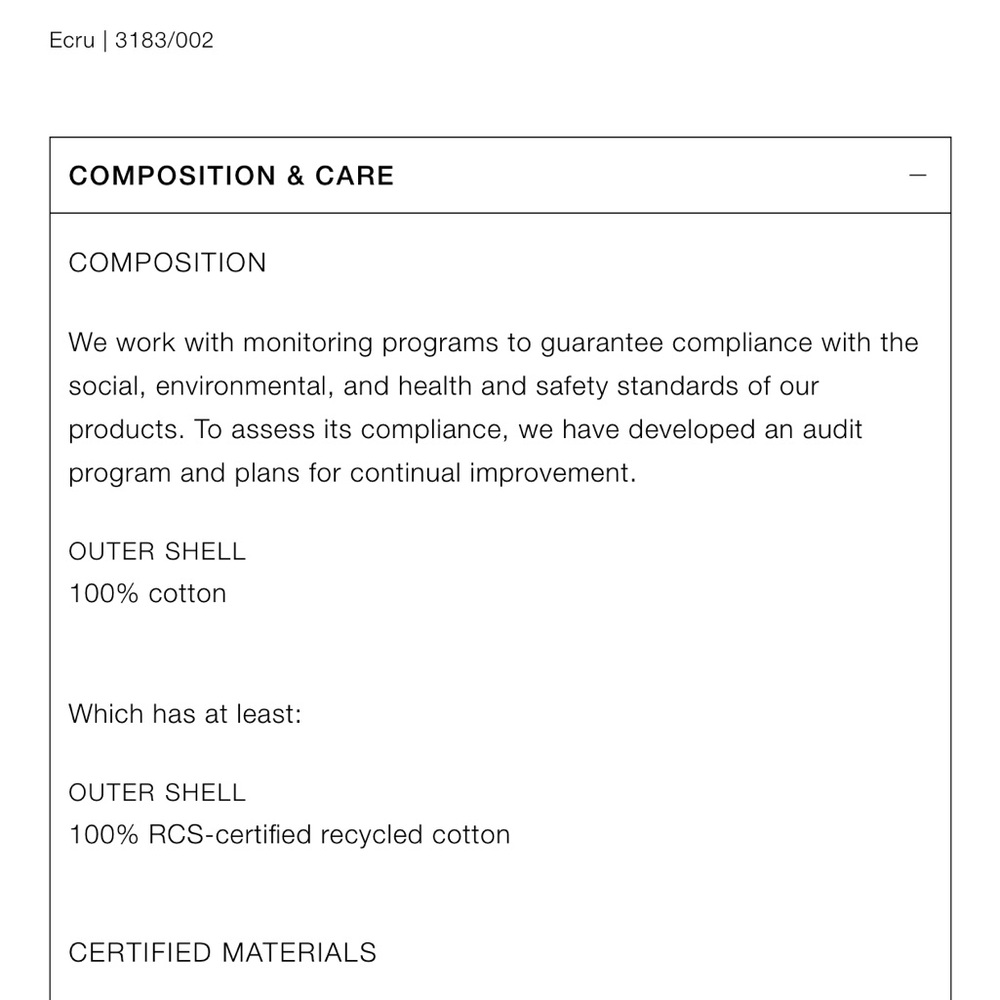Click the words 'developed an audit'

pyautogui.click(x=745, y=430)
